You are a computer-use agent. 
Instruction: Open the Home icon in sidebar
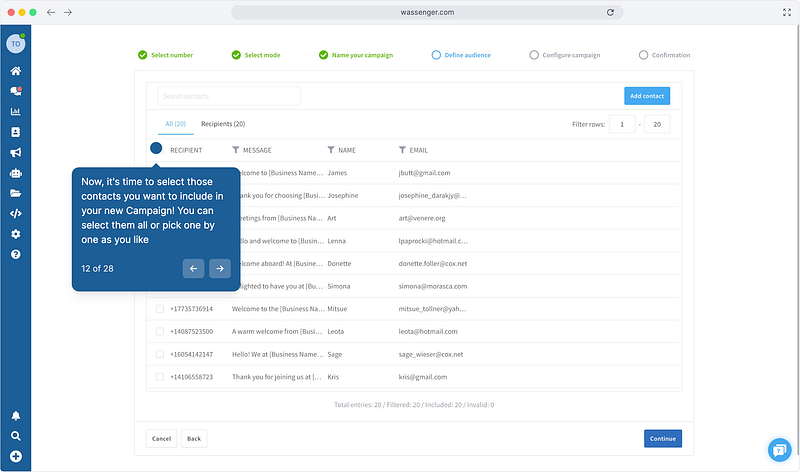tap(15, 71)
